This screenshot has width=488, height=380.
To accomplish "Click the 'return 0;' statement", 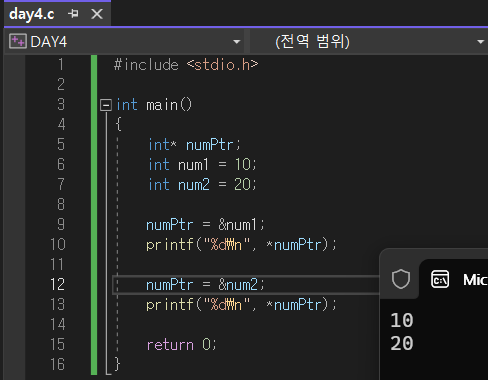I will (182, 345).
